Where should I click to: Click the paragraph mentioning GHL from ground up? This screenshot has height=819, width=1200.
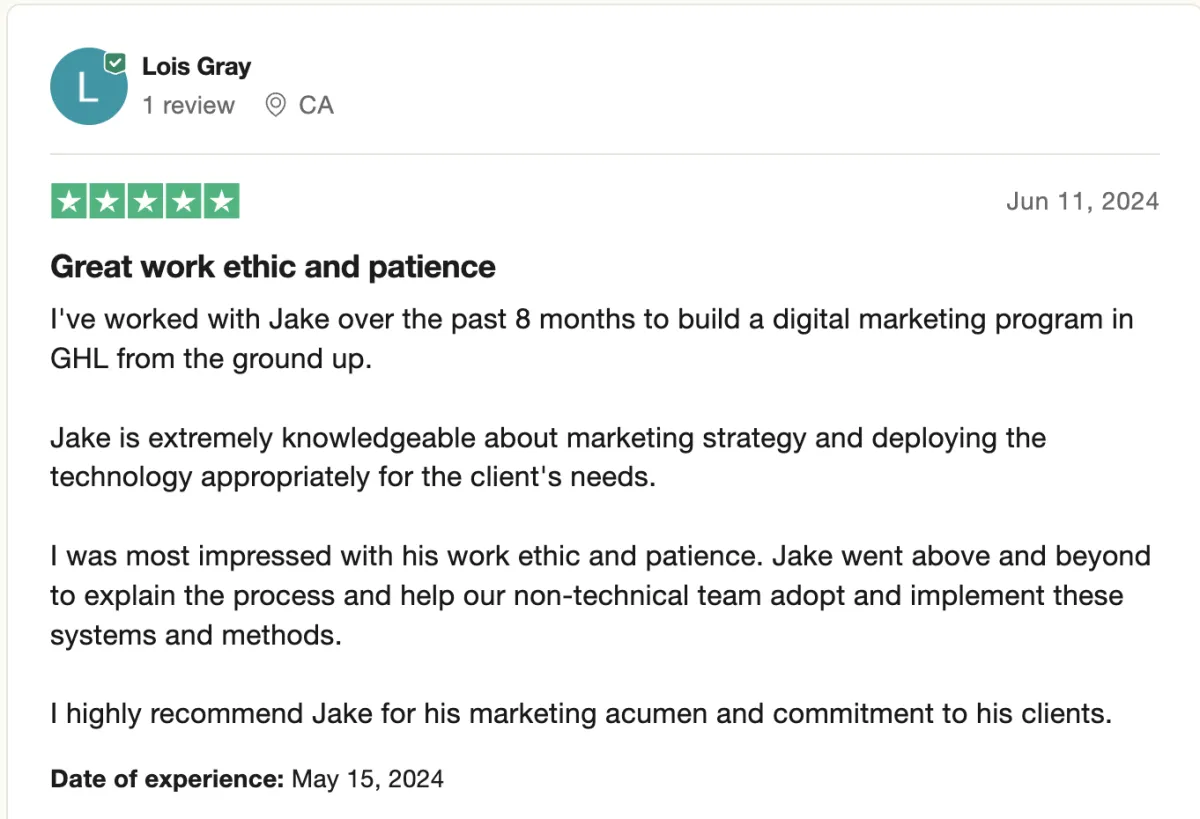click(592, 340)
